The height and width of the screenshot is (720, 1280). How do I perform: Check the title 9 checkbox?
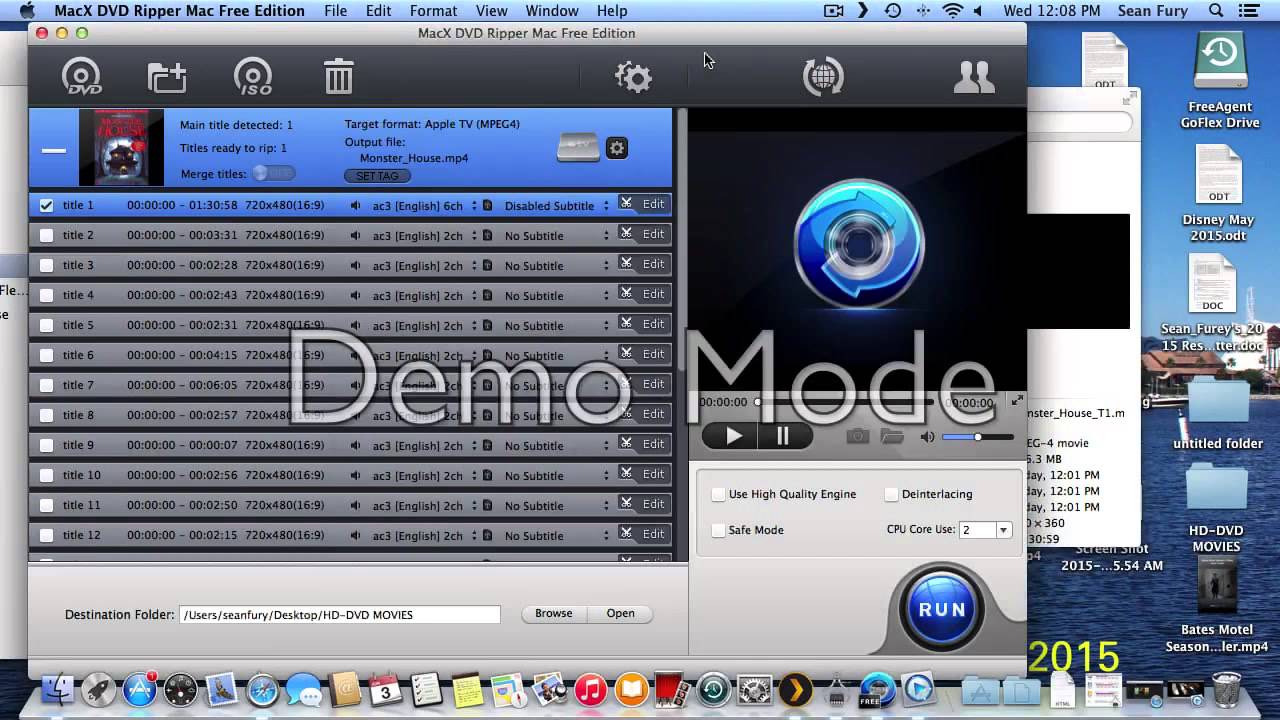point(46,445)
